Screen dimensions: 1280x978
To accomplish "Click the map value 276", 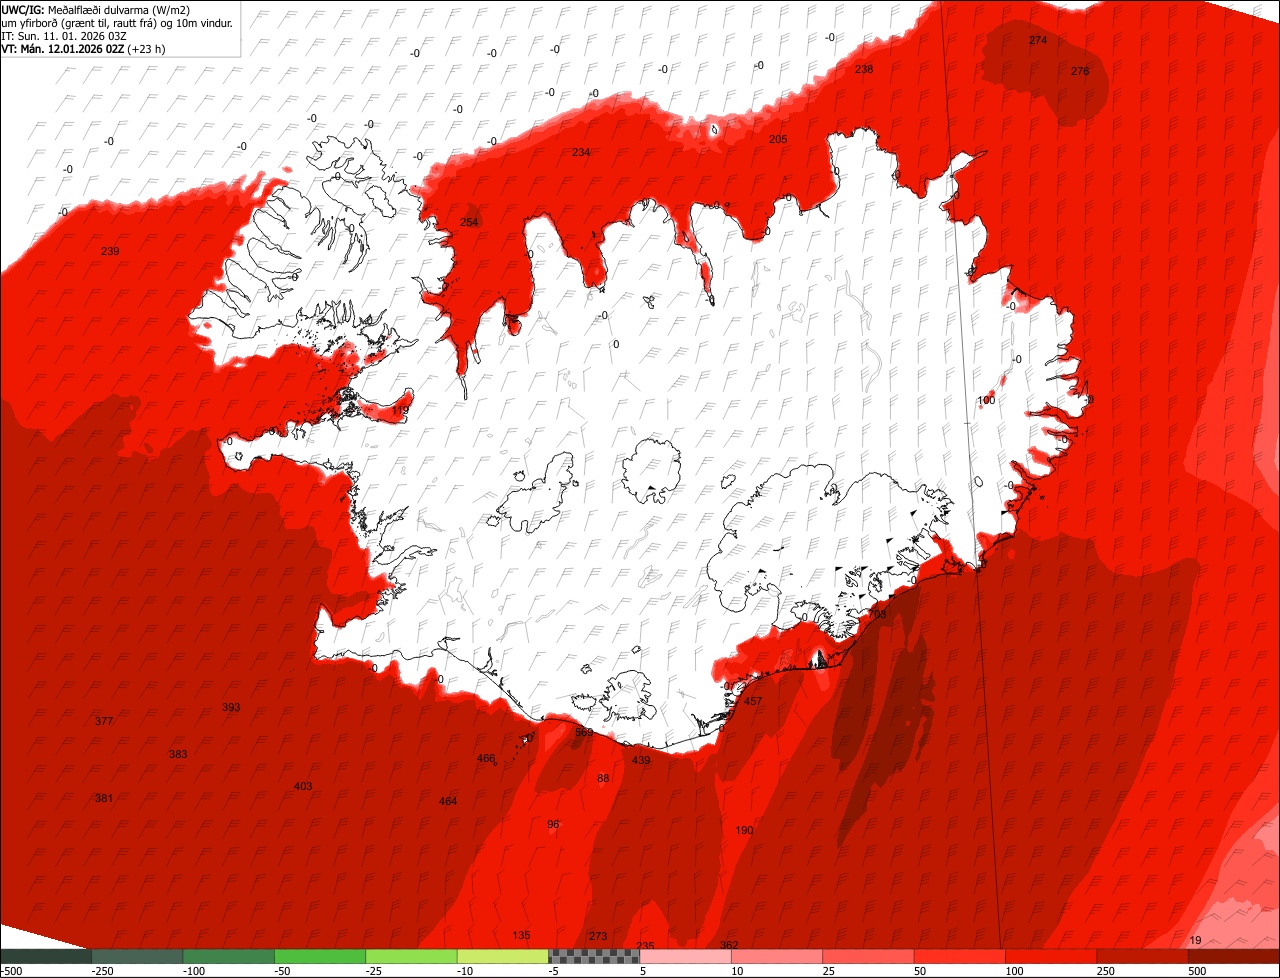I will 1080,71.
